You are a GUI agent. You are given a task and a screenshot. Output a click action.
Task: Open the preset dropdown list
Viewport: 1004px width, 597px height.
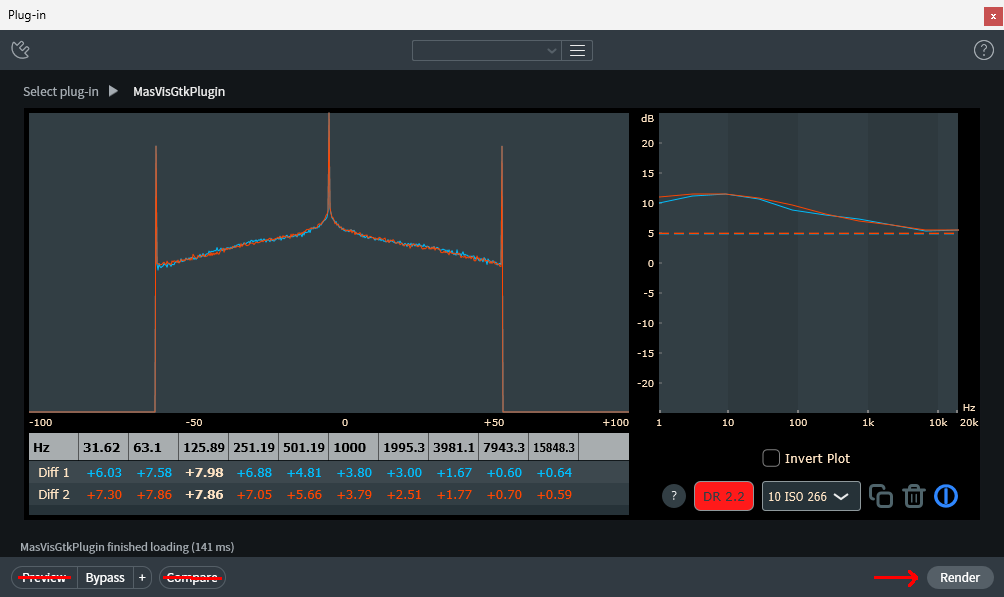click(487, 51)
